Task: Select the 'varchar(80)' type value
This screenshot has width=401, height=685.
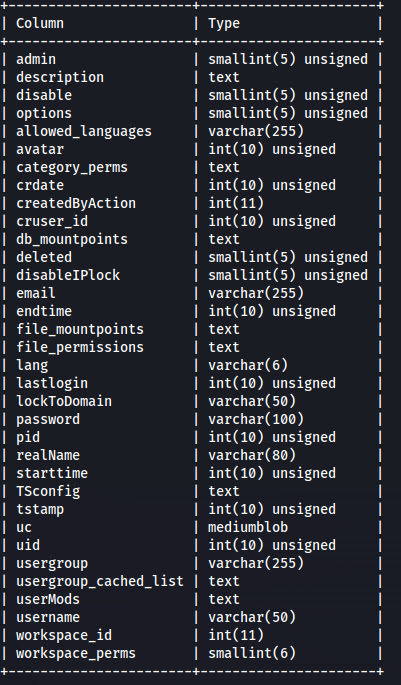Action: (x=252, y=455)
